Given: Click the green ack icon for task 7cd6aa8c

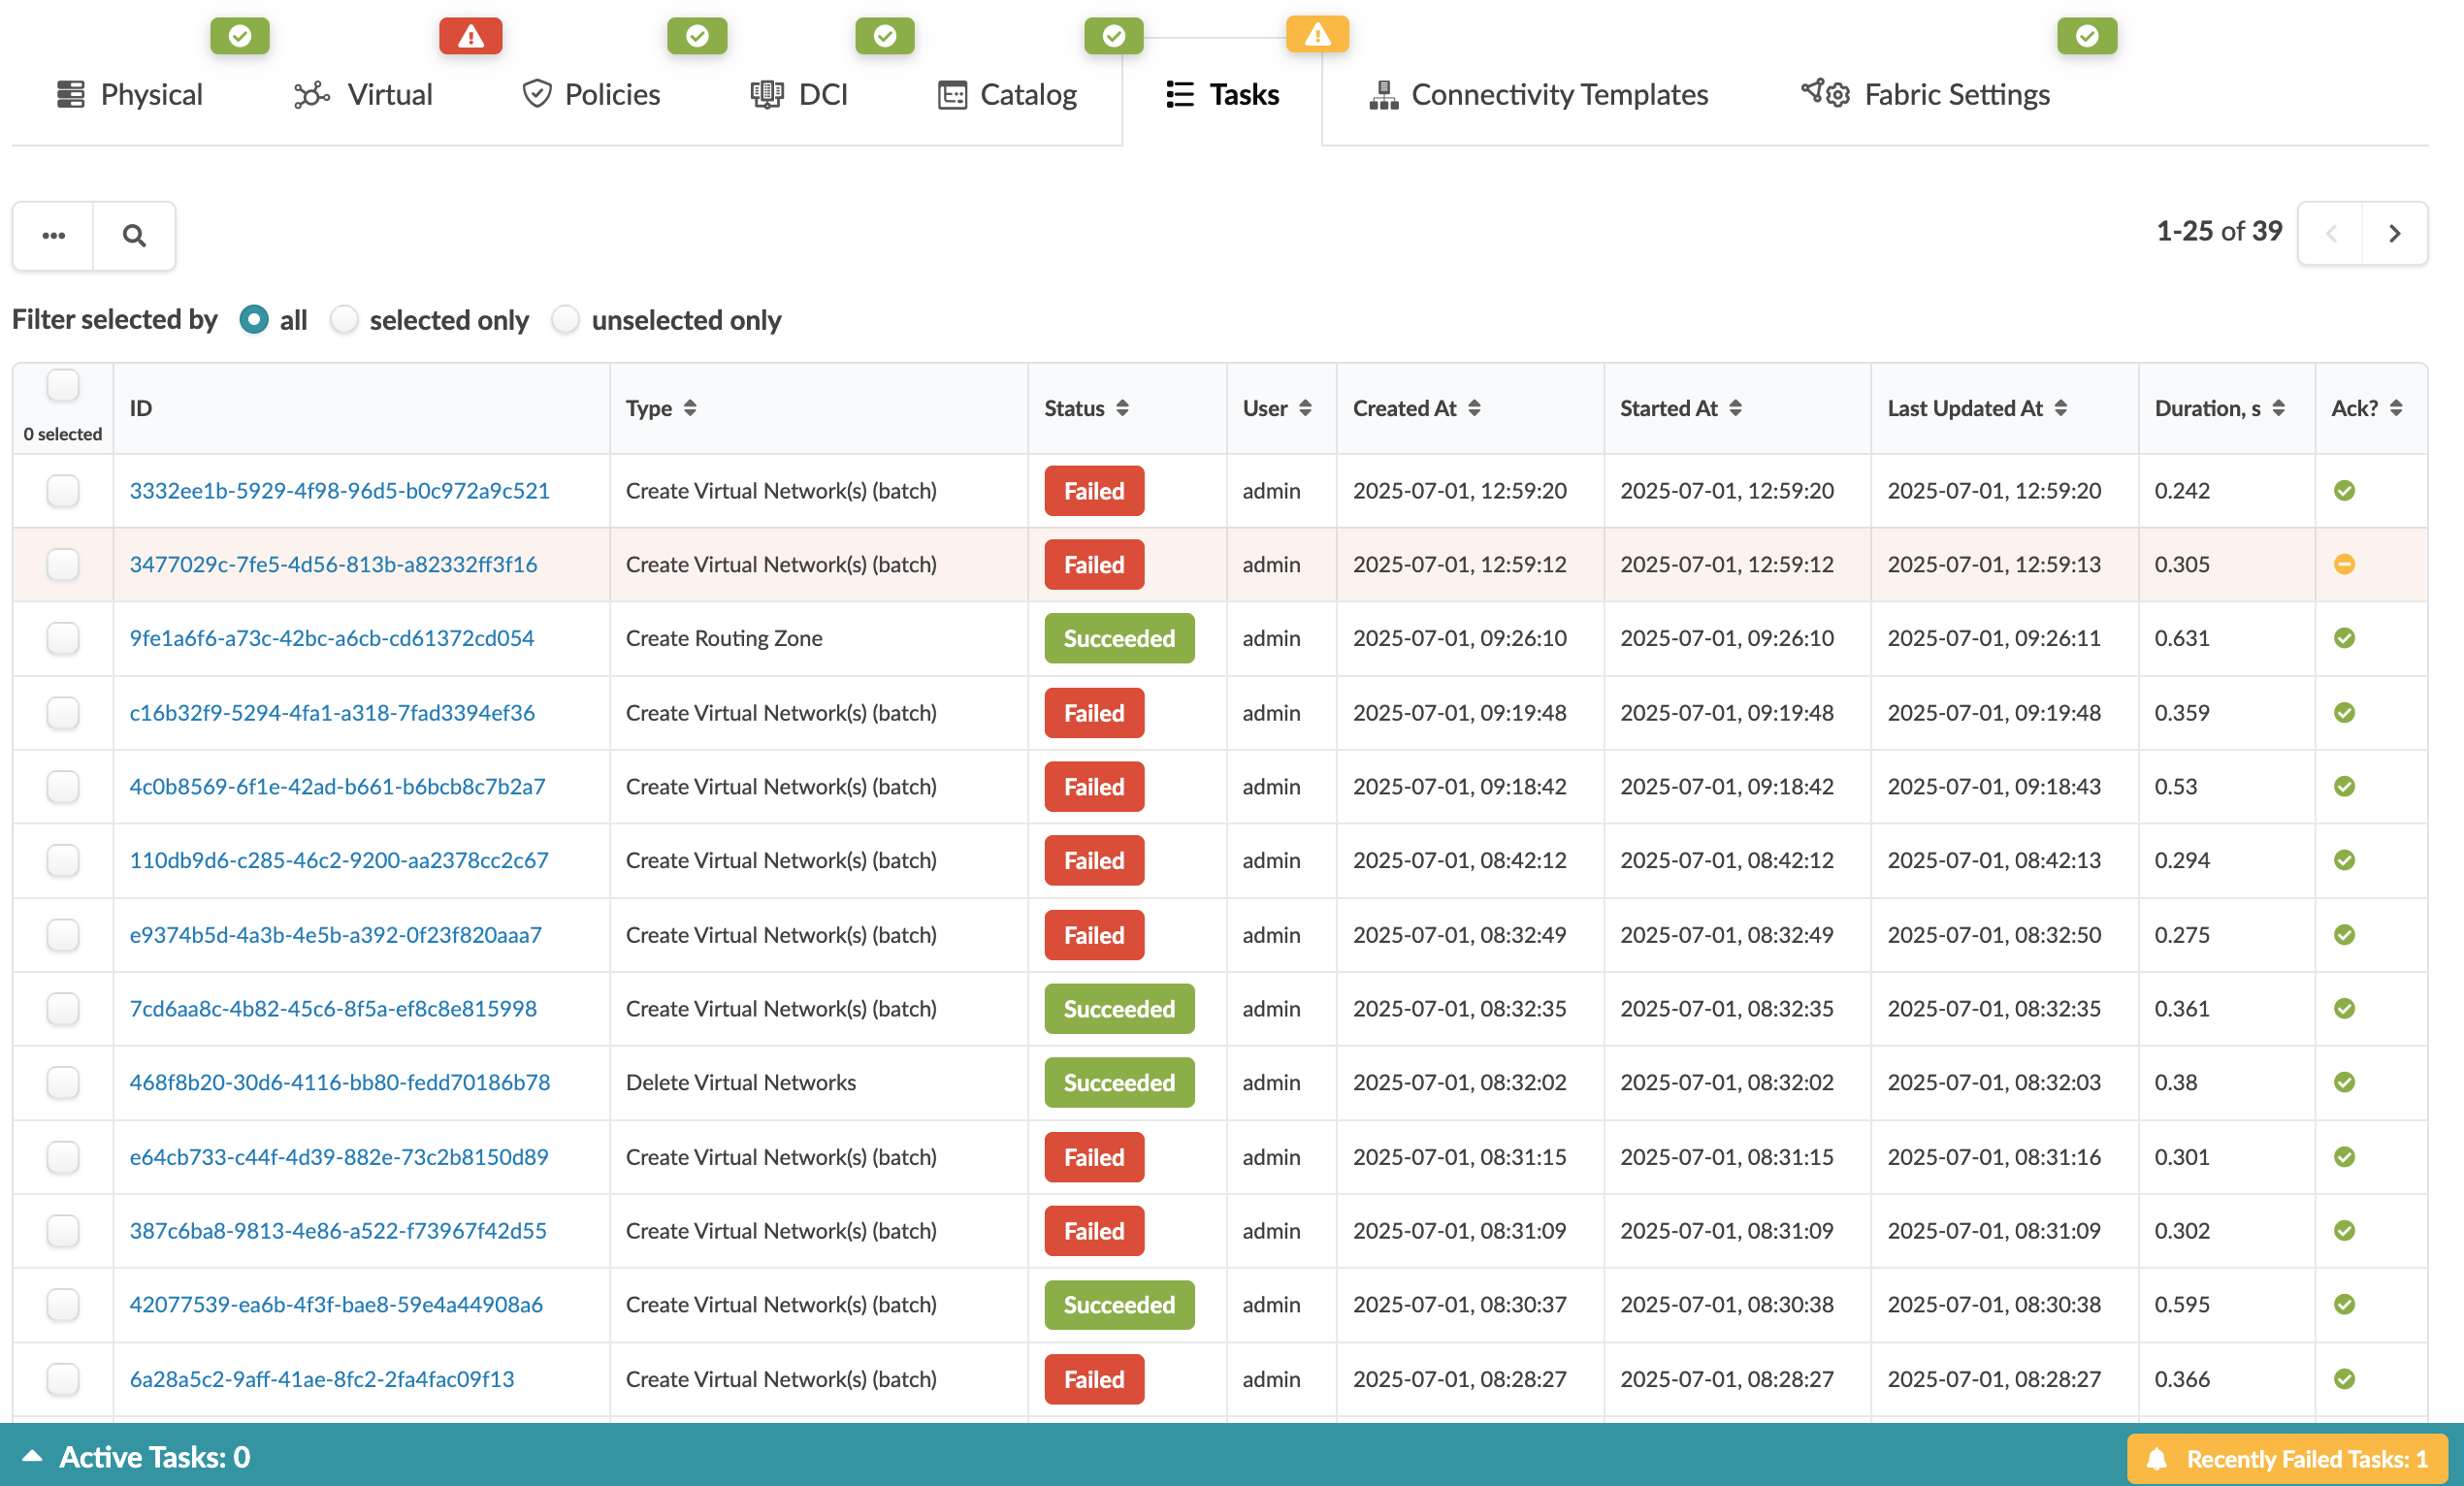Looking at the screenshot, I should click(2344, 1008).
